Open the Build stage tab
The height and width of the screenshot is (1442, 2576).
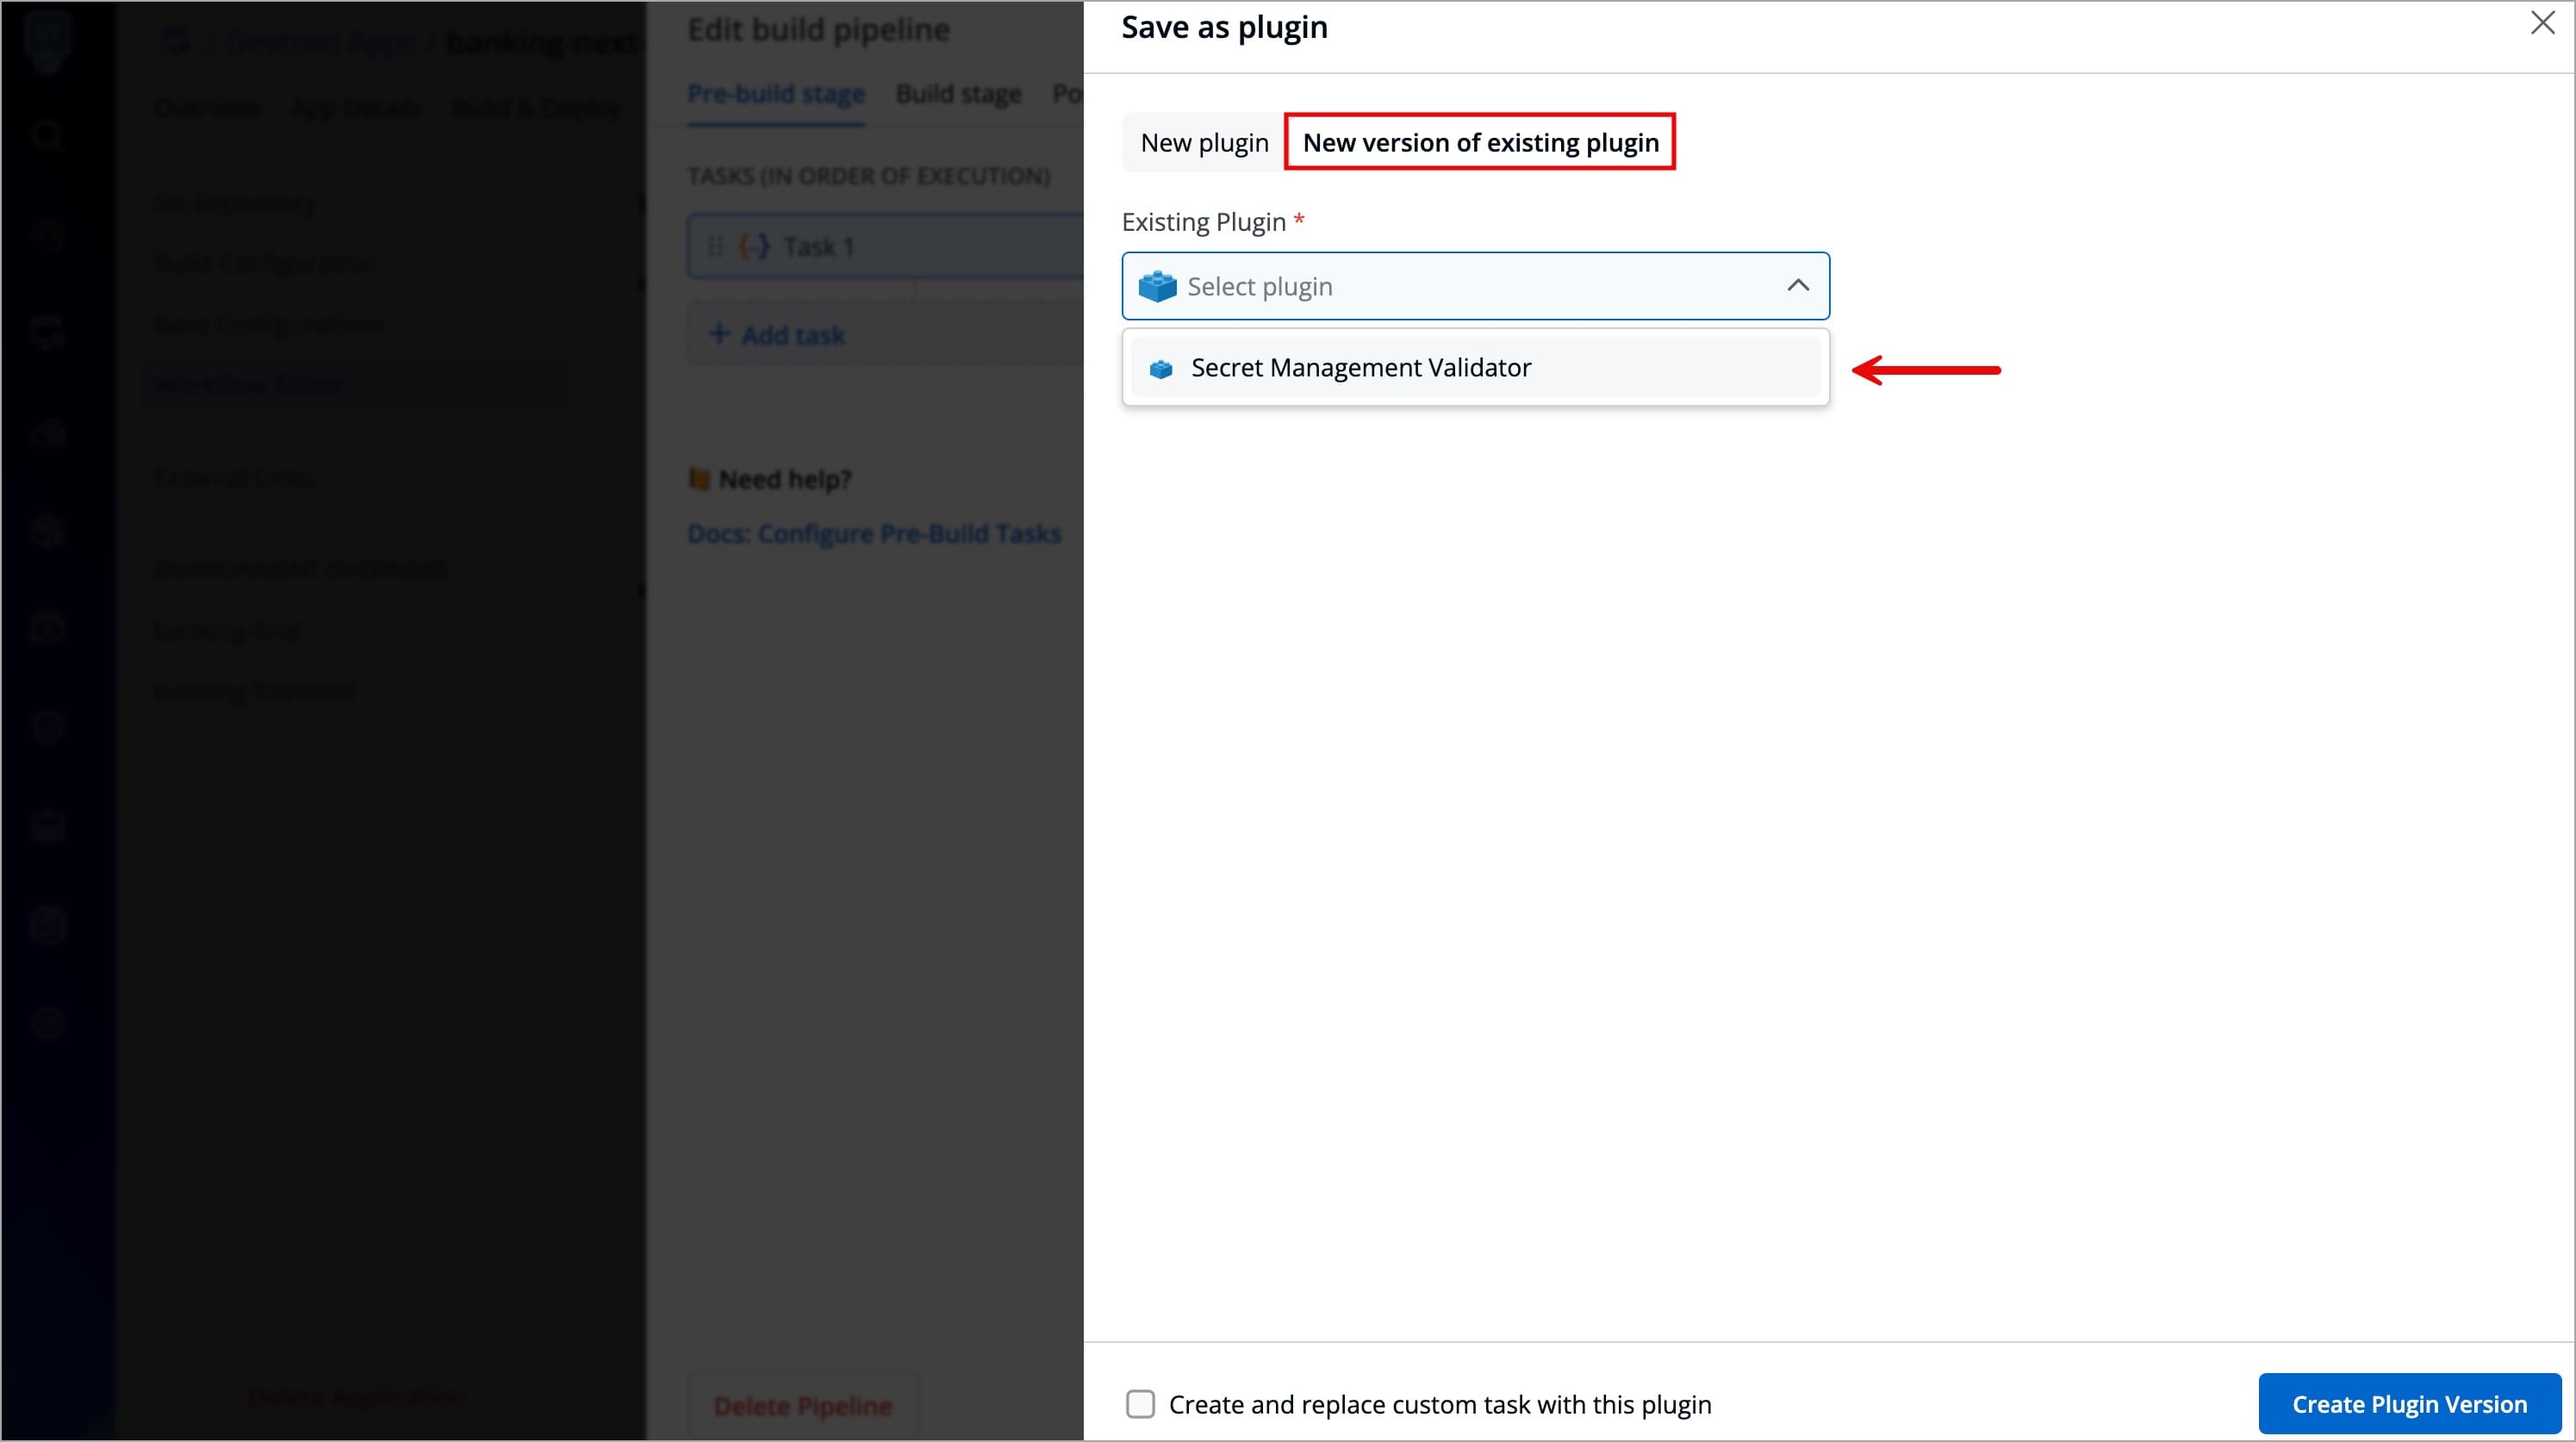coord(958,94)
